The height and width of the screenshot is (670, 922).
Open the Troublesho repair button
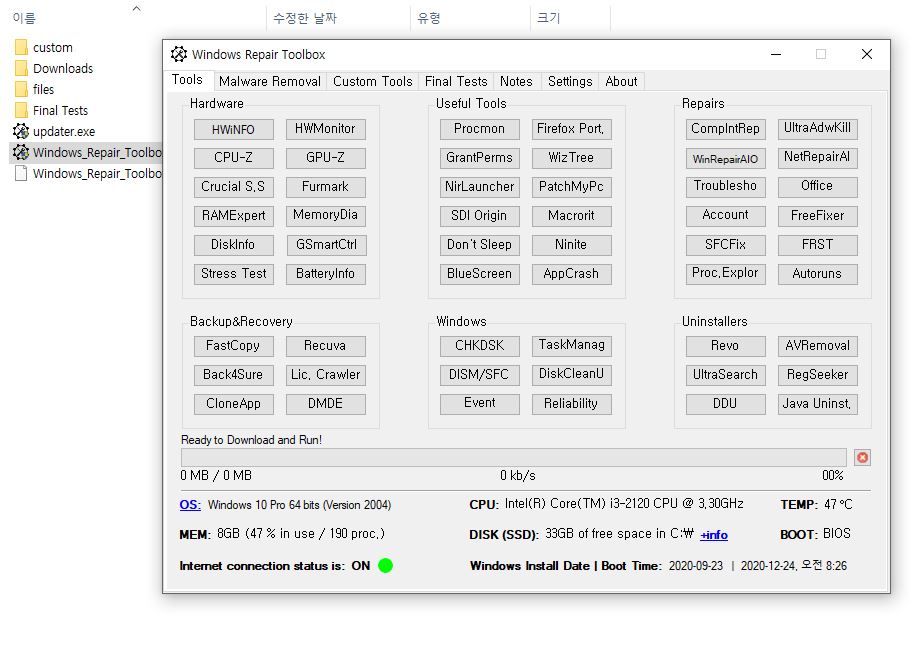point(726,186)
